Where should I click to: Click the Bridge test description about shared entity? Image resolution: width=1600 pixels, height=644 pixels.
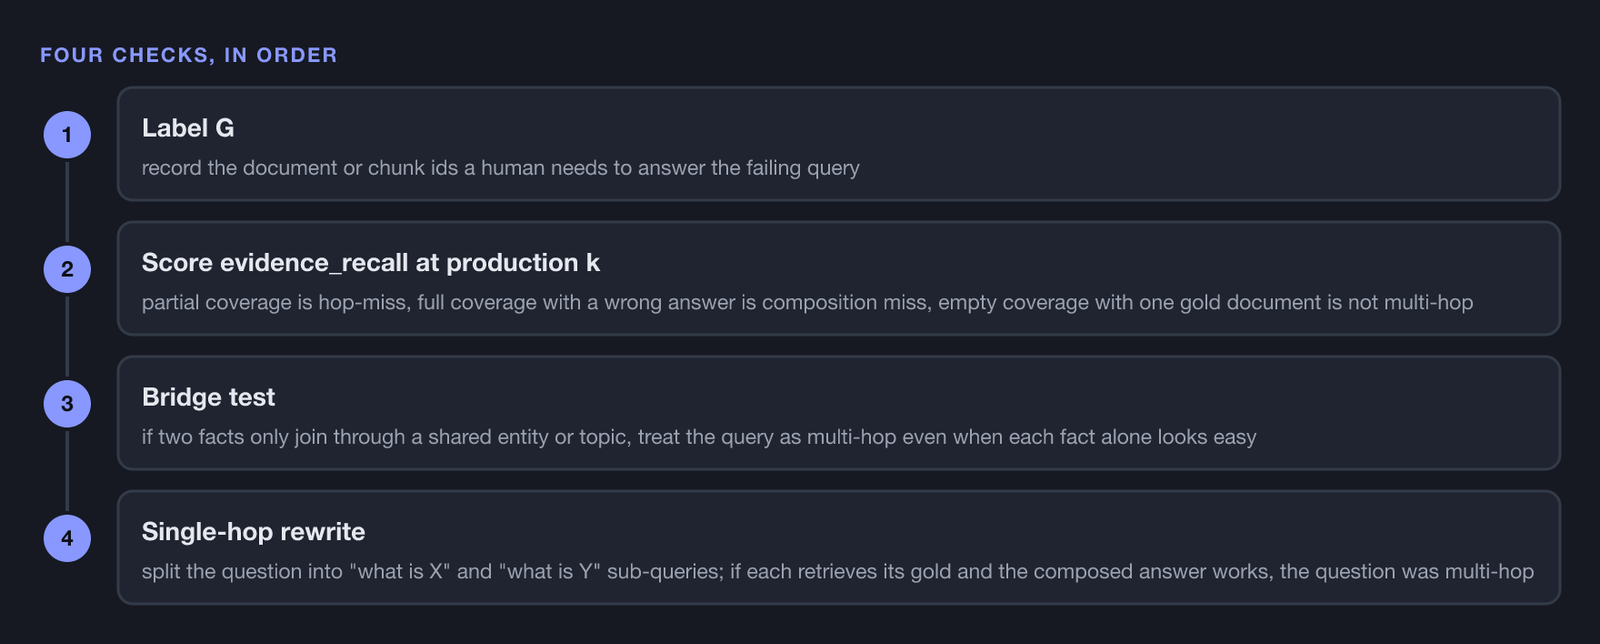[x=699, y=437]
